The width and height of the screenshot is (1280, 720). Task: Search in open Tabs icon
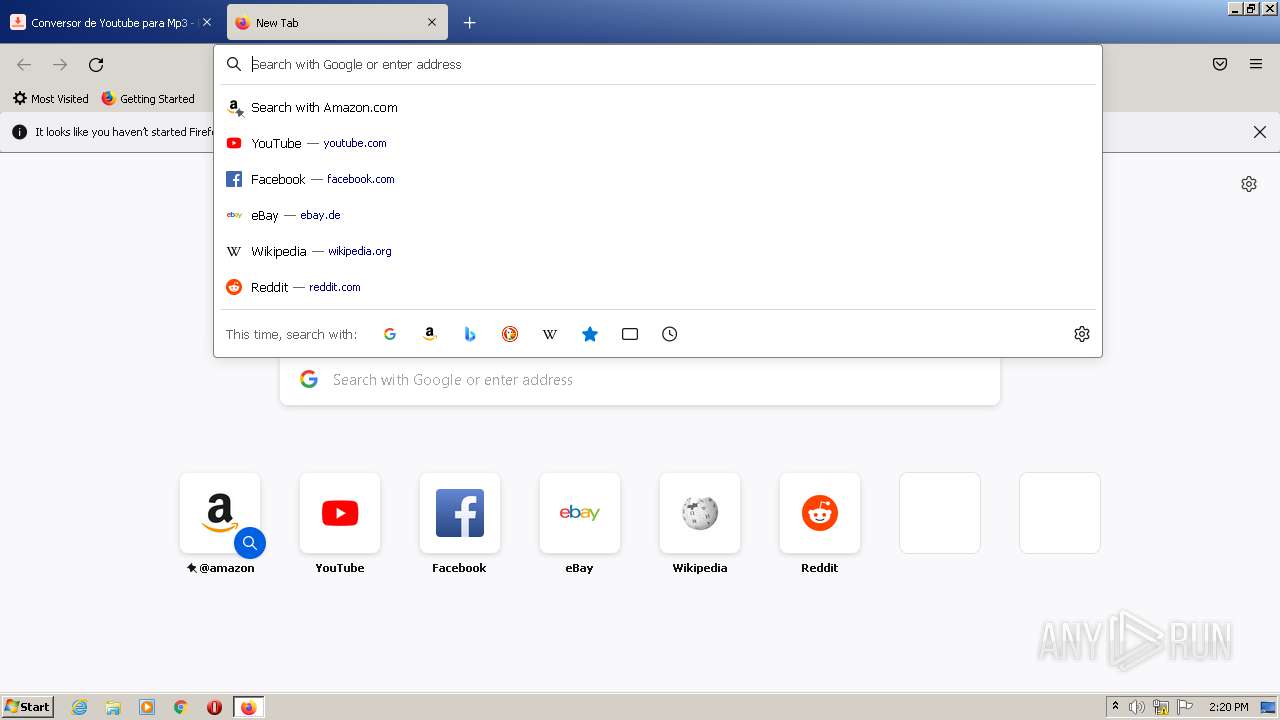coord(630,334)
